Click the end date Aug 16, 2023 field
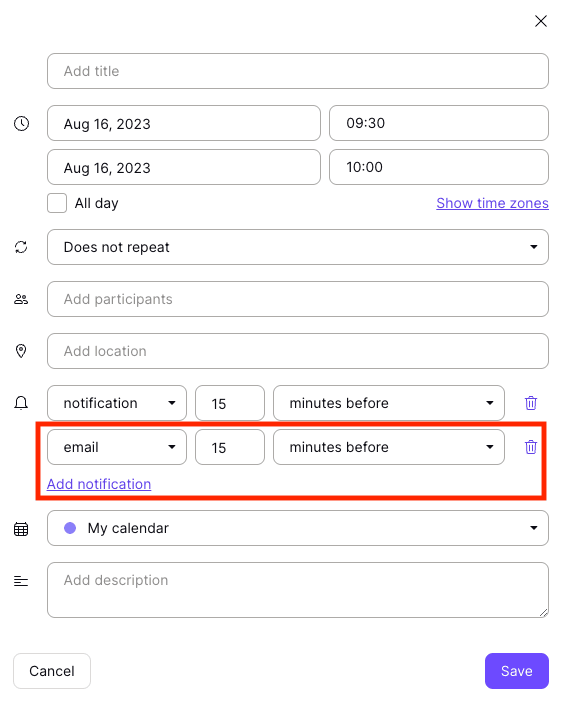This screenshot has height=706, width=576. pyautogui.click(x=184, y=167)
